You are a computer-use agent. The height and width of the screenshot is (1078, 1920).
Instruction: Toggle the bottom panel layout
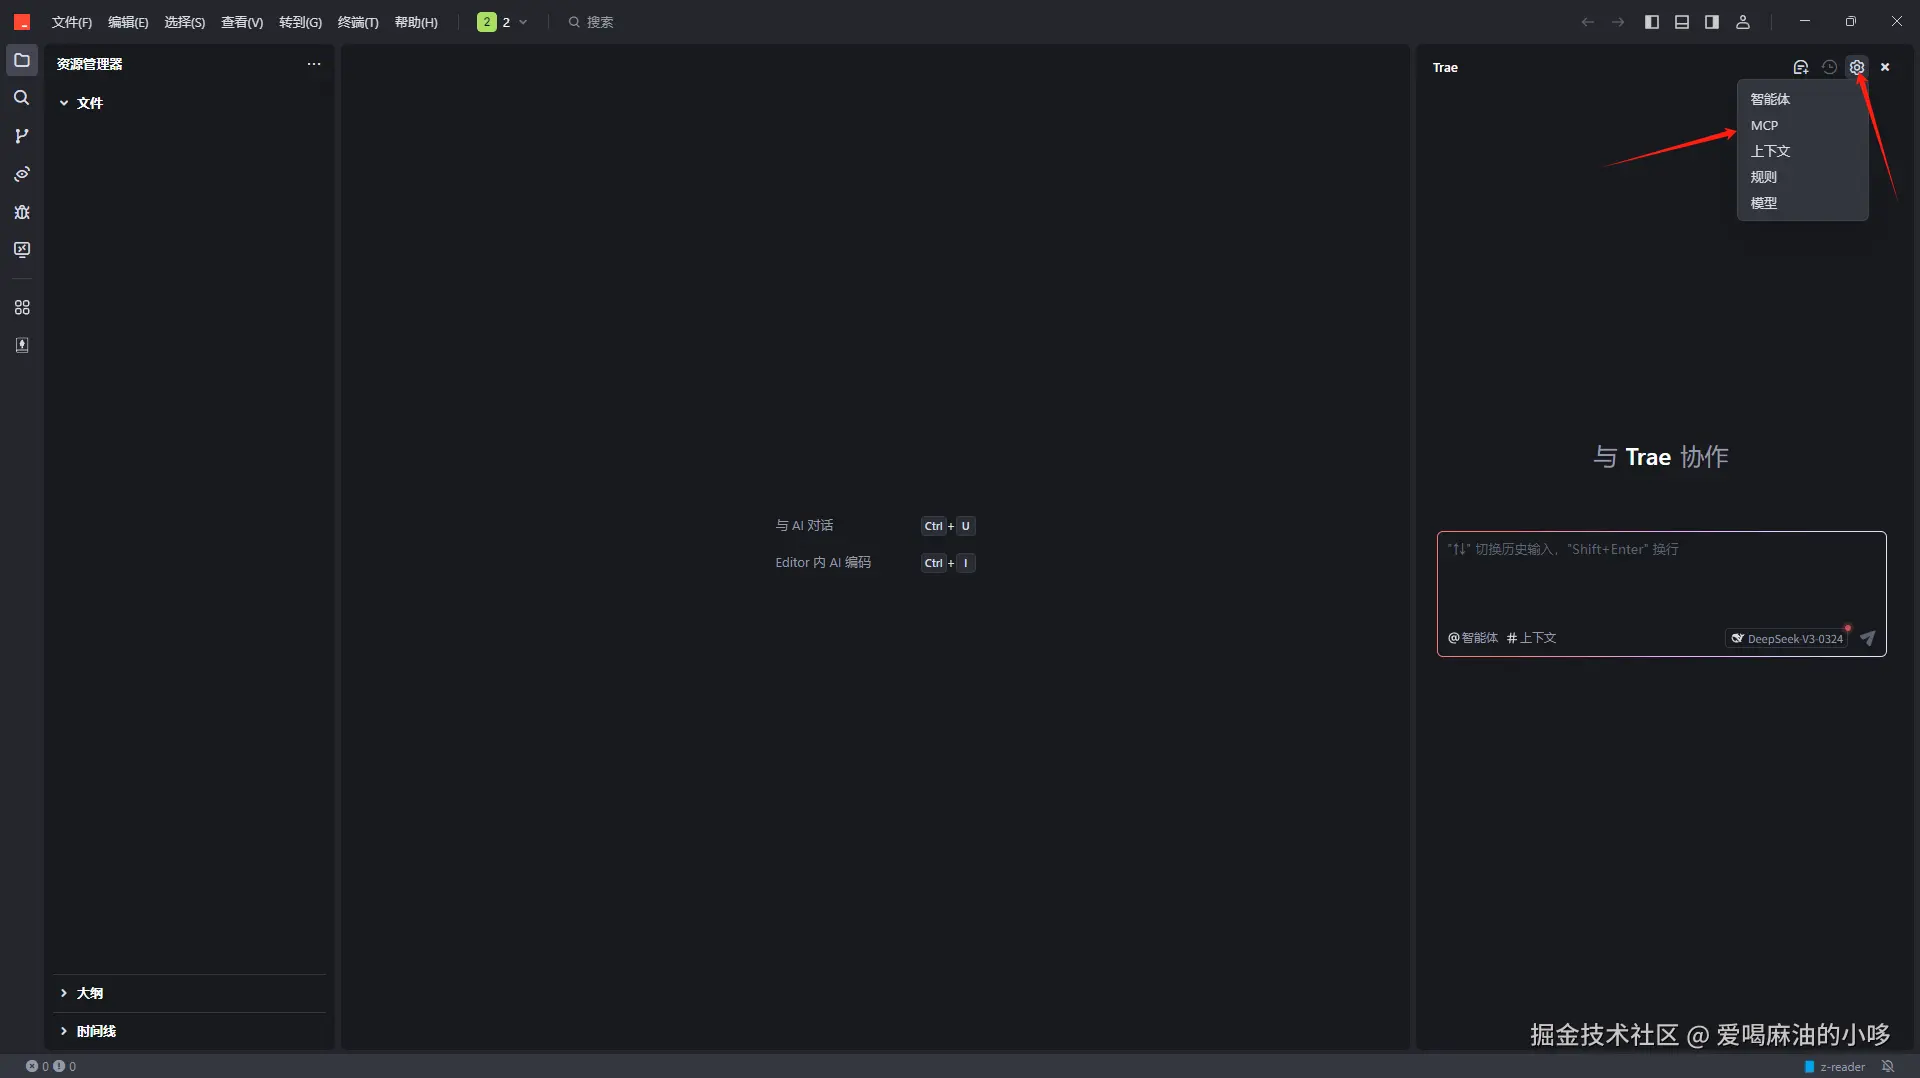1682,22
